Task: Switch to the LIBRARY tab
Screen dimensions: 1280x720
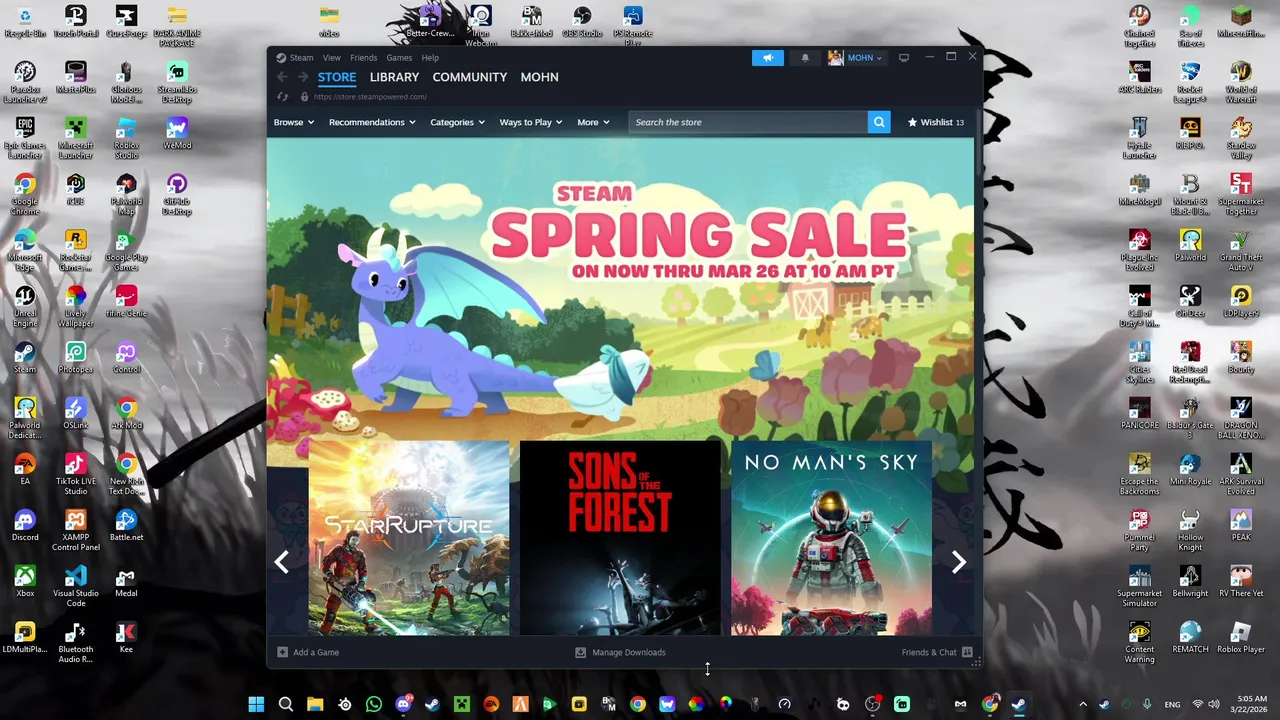Action: (394, 77)
